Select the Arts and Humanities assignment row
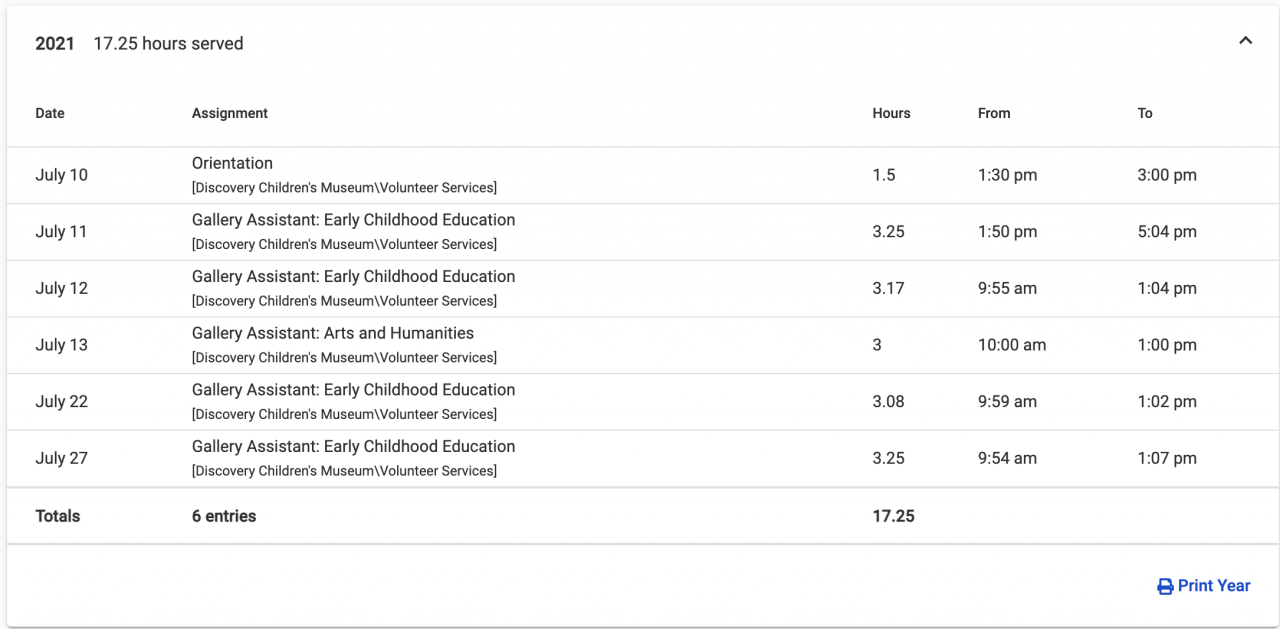The width and height of the screenshot is (1280, 629). (x=333, y=334)
